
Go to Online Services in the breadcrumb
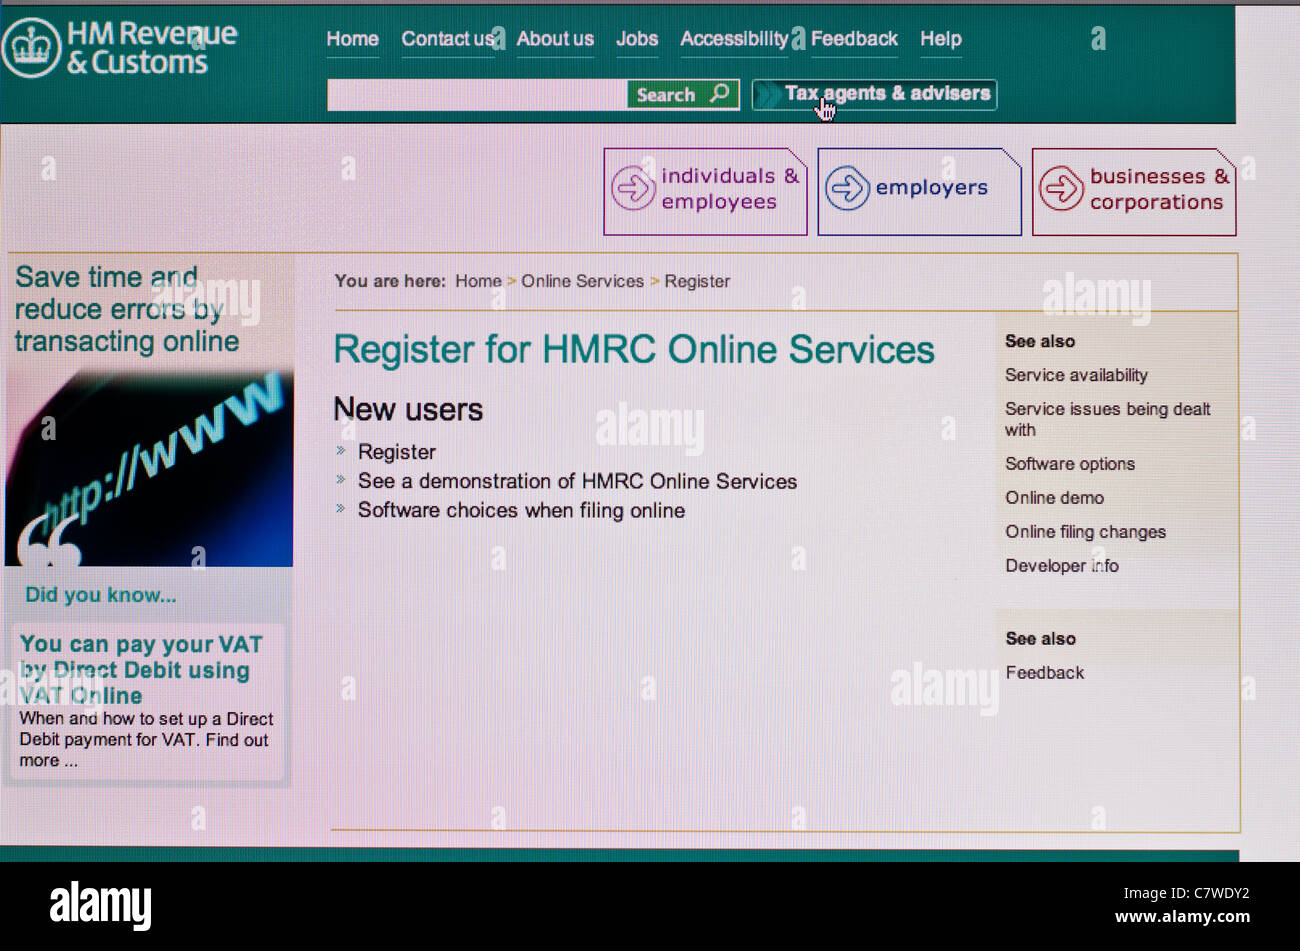(x=582, y=281)
